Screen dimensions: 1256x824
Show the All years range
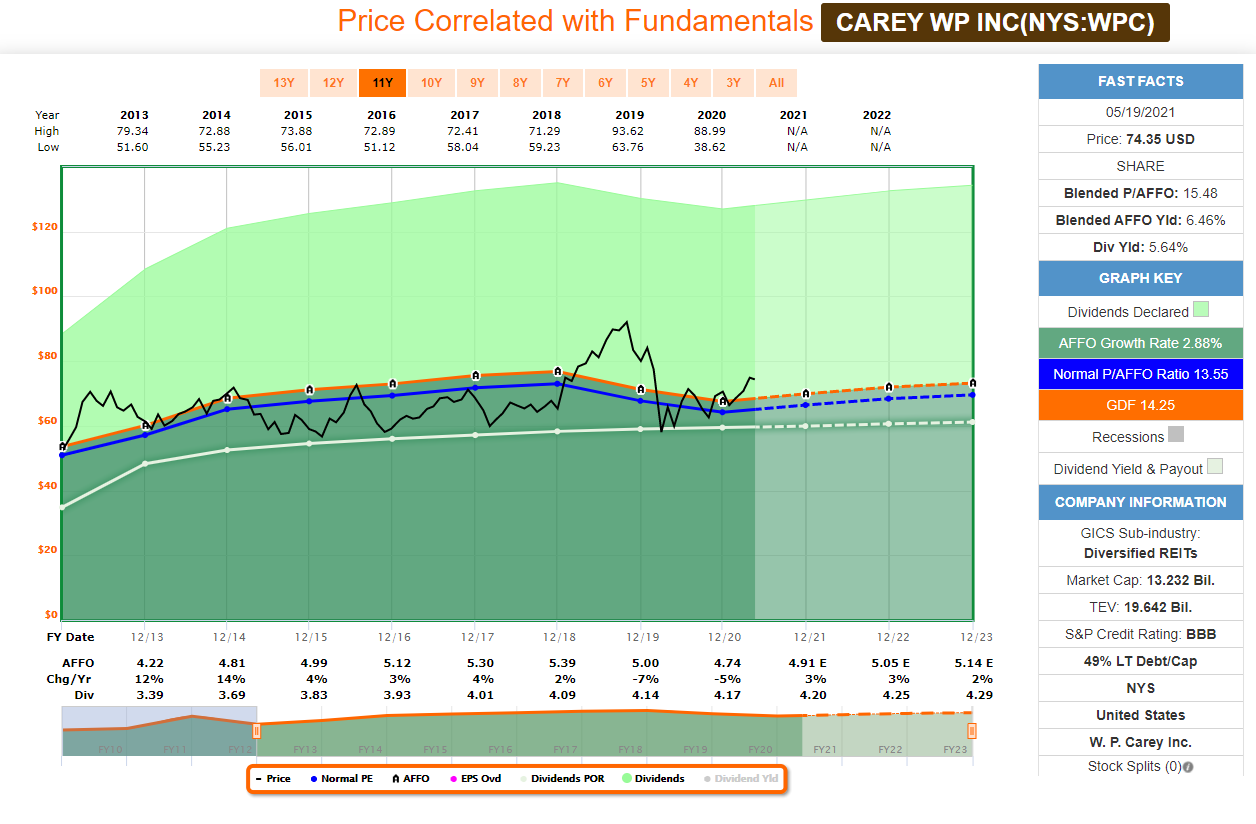tap(777, 83)
